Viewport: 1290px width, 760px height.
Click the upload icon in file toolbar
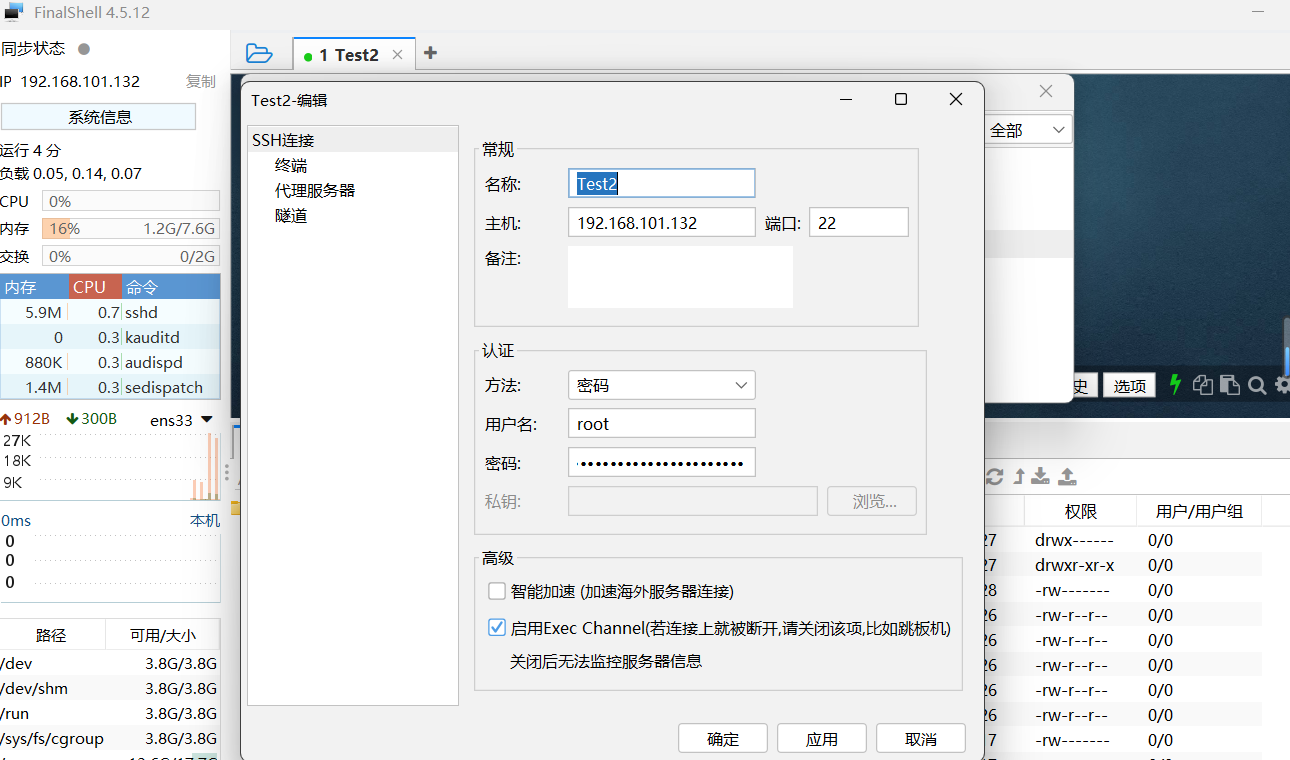pos(1067,477)
